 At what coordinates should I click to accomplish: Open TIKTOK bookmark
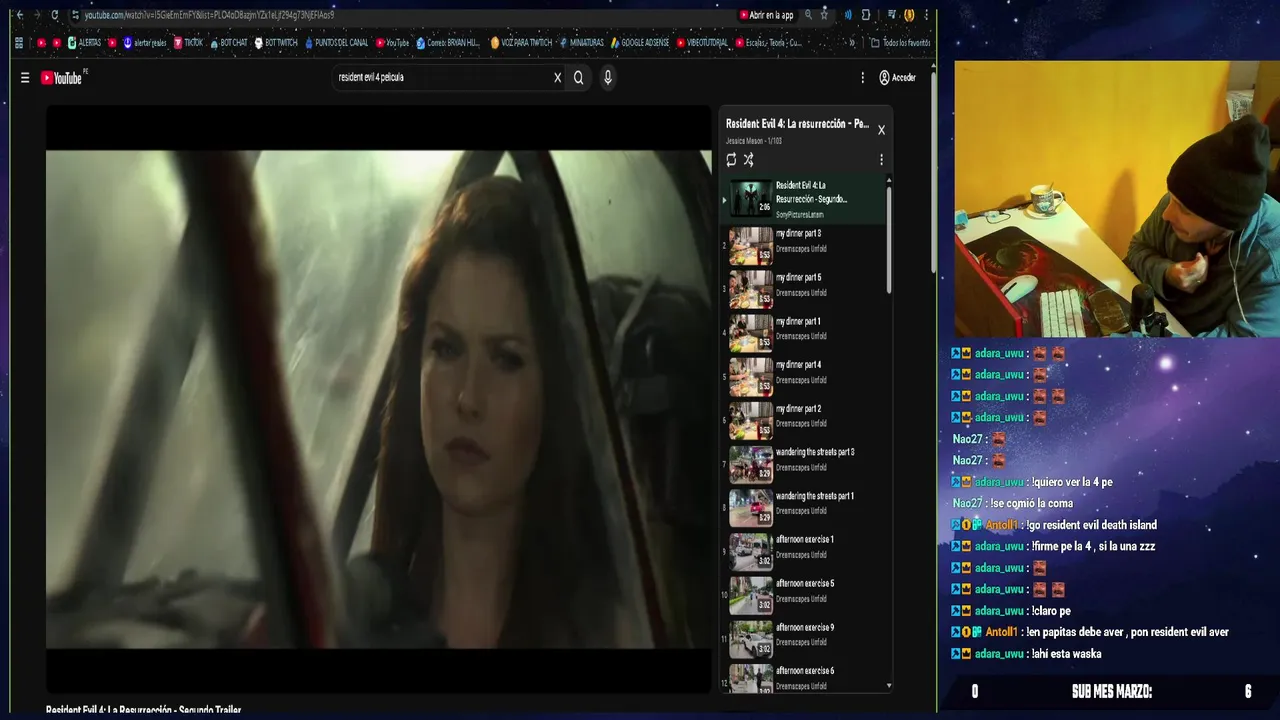click(x=188, y=43)
